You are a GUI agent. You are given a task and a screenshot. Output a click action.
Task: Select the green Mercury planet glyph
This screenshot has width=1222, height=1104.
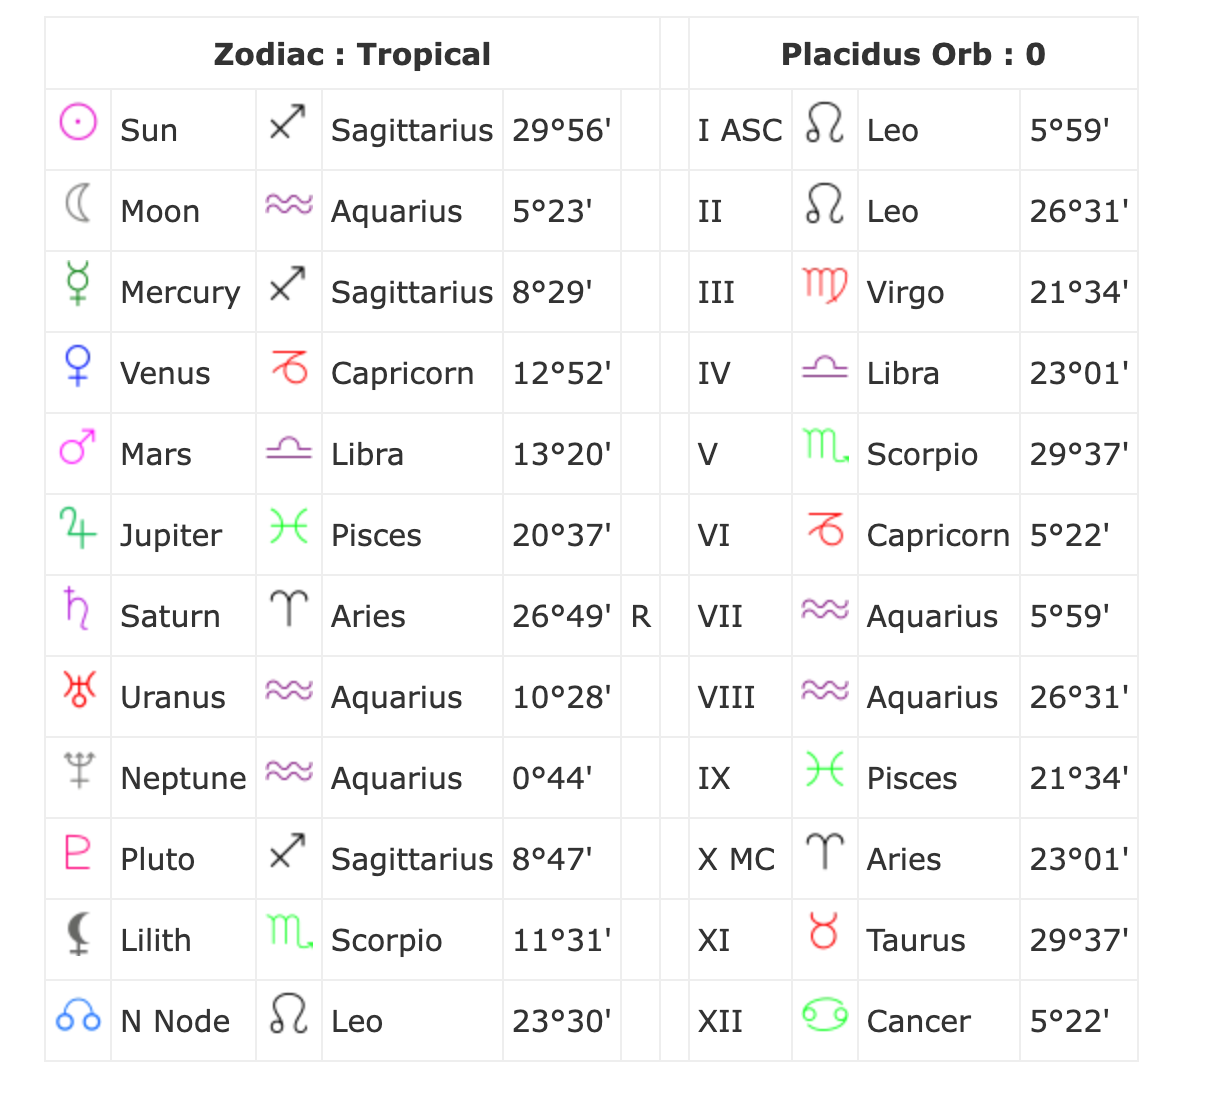(x=78, y=283)
